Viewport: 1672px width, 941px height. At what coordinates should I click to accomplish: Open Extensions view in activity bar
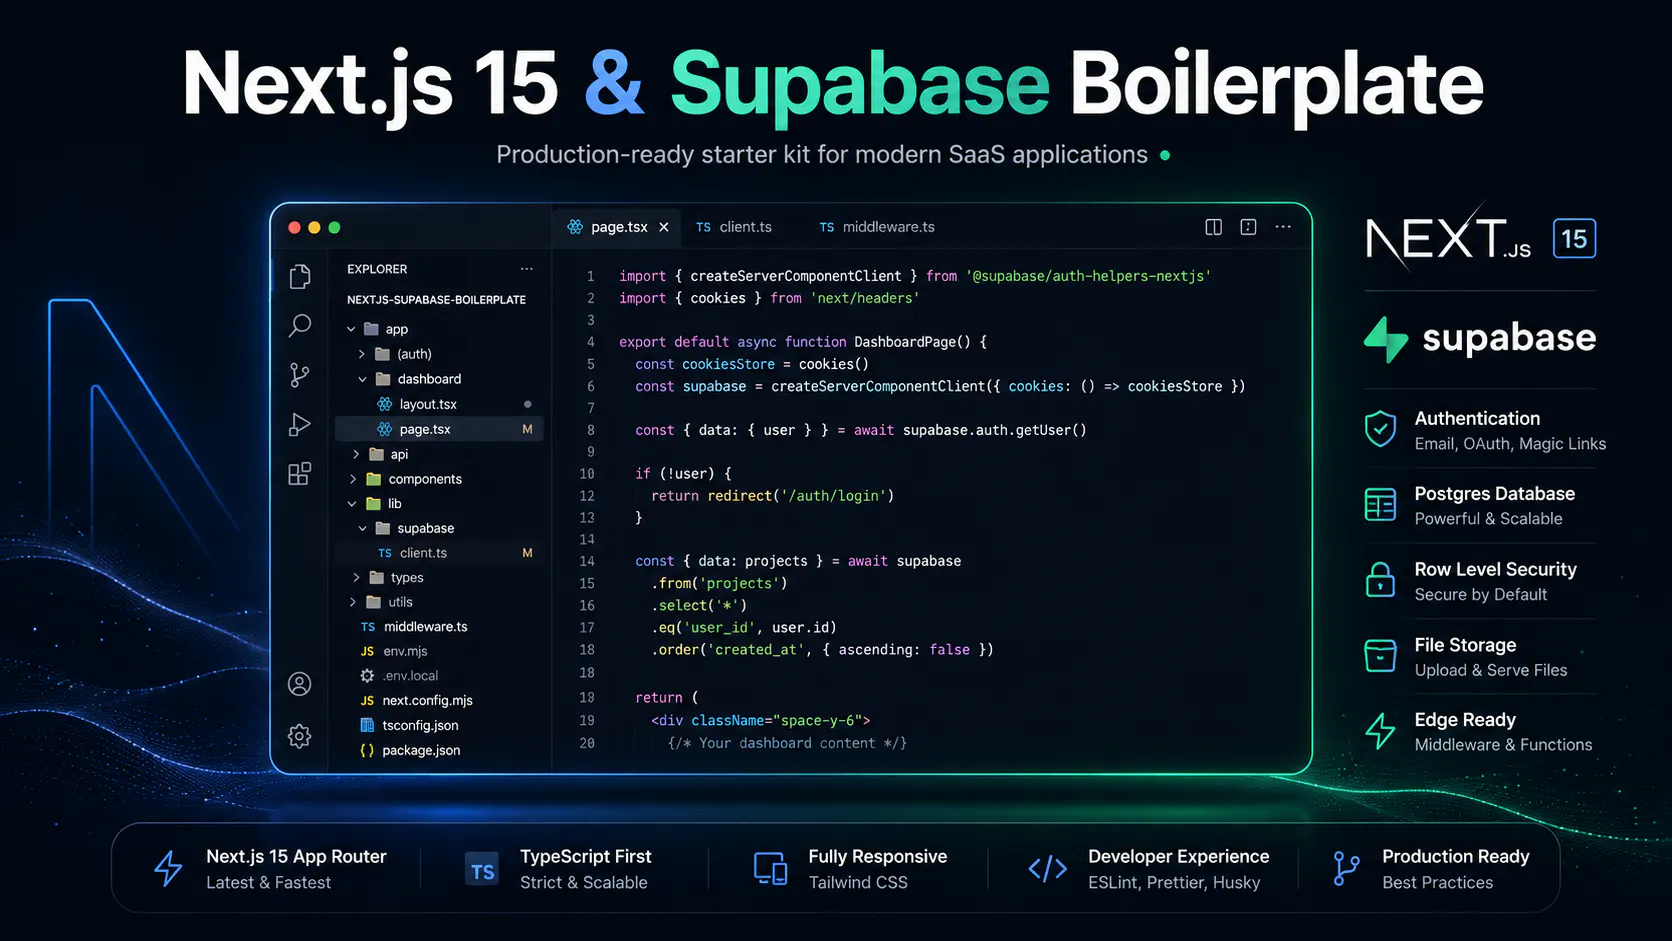tap(300, 473)
